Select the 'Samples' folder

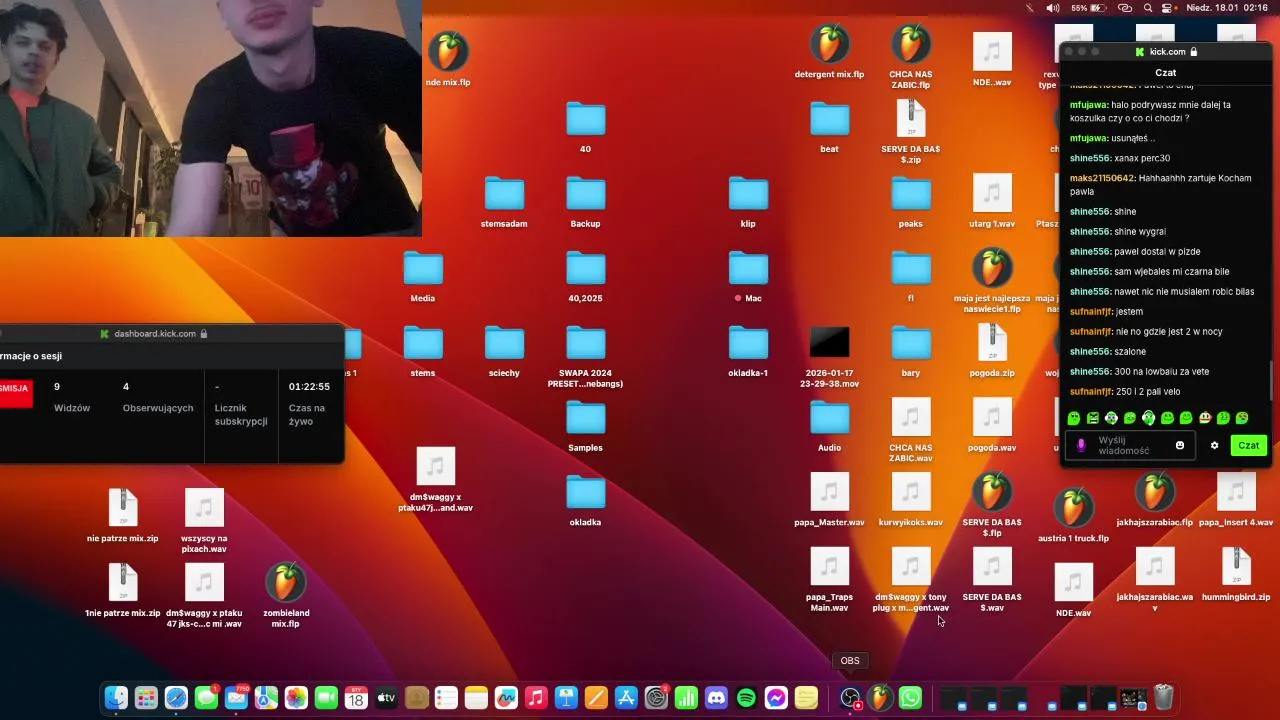[x=585, y=426]
